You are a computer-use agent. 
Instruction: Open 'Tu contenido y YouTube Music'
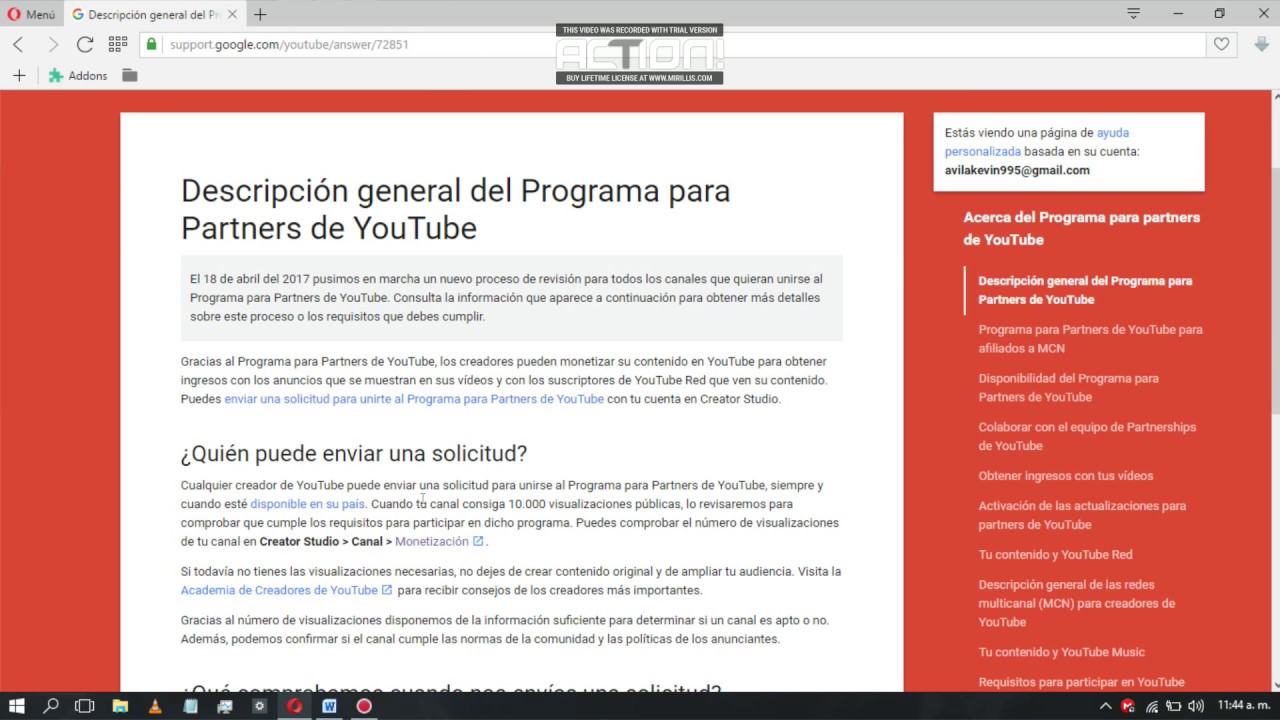pos(1061,652)
